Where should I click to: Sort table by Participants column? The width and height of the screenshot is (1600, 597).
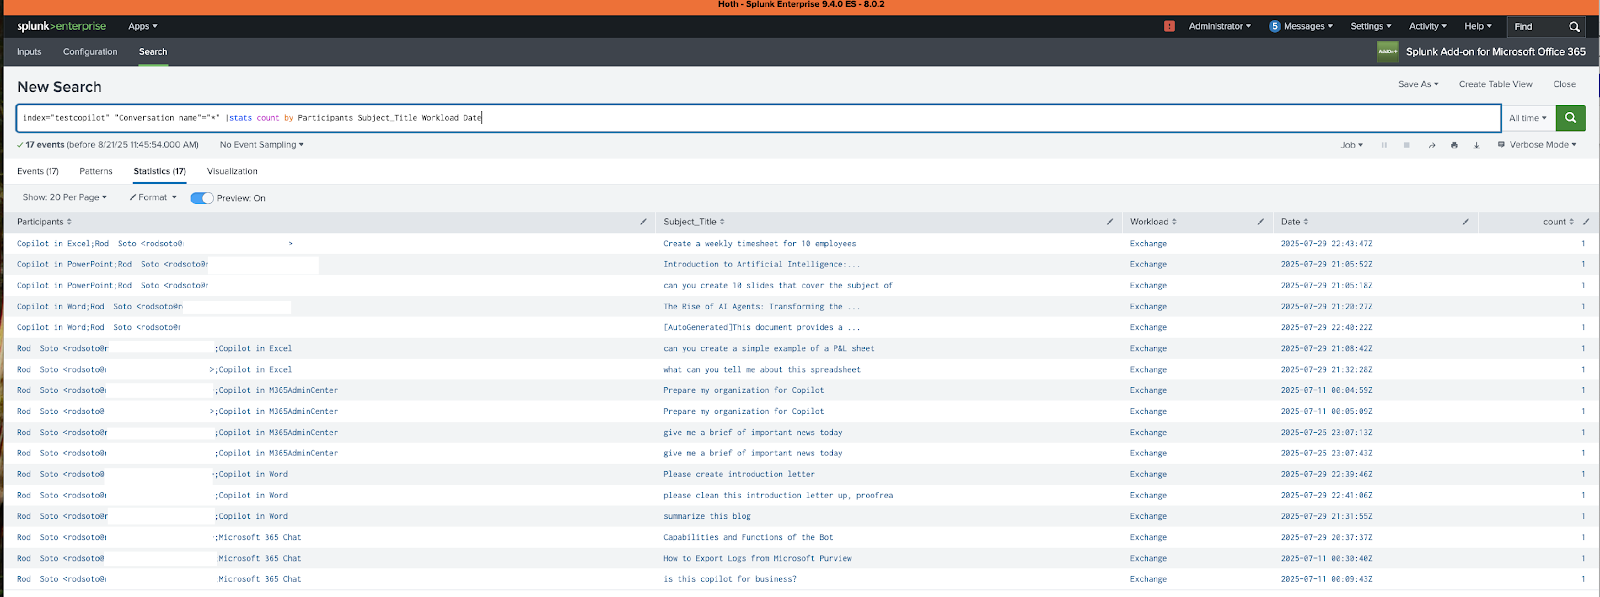tap(44, 222)
